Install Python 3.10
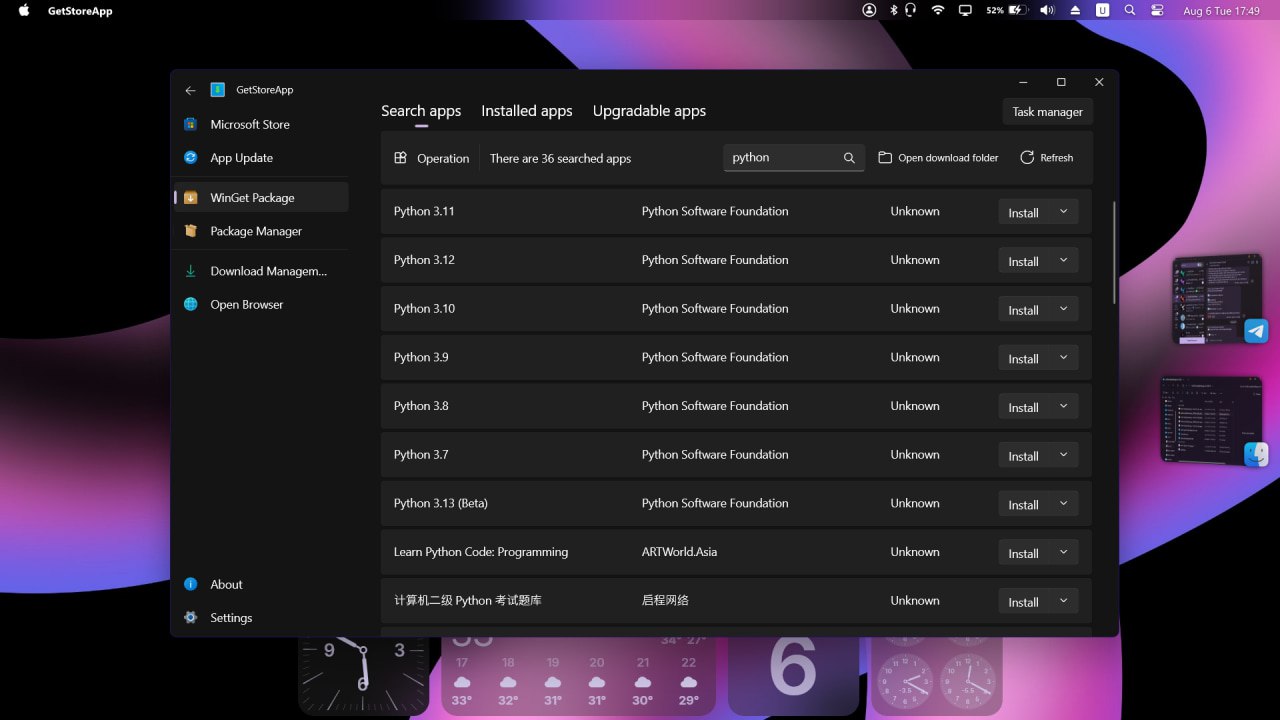 tap(1023, 310)
